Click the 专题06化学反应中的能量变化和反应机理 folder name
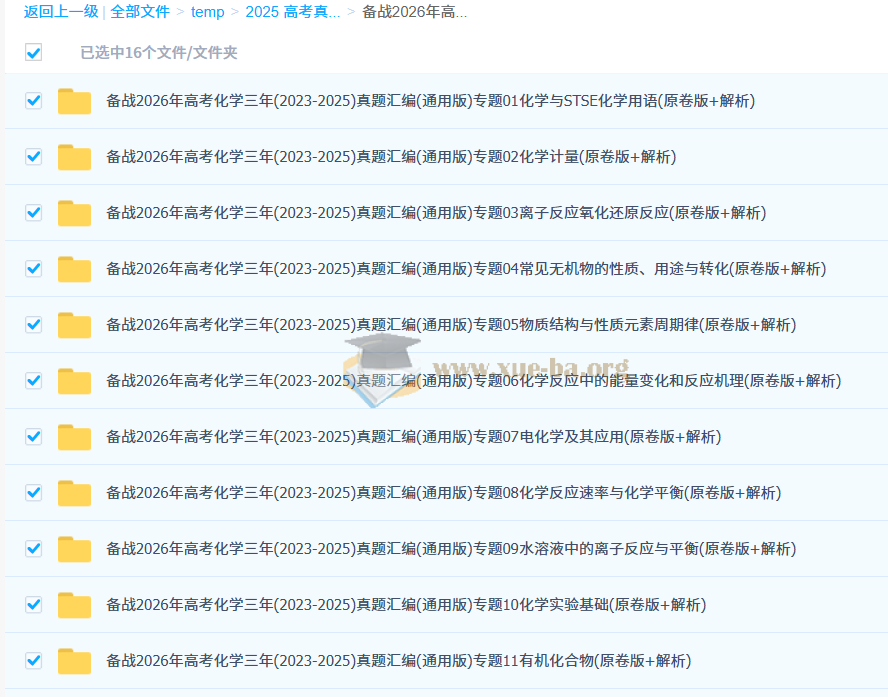Viewport: 888px width, 697px height. click(x=473, y=381)
